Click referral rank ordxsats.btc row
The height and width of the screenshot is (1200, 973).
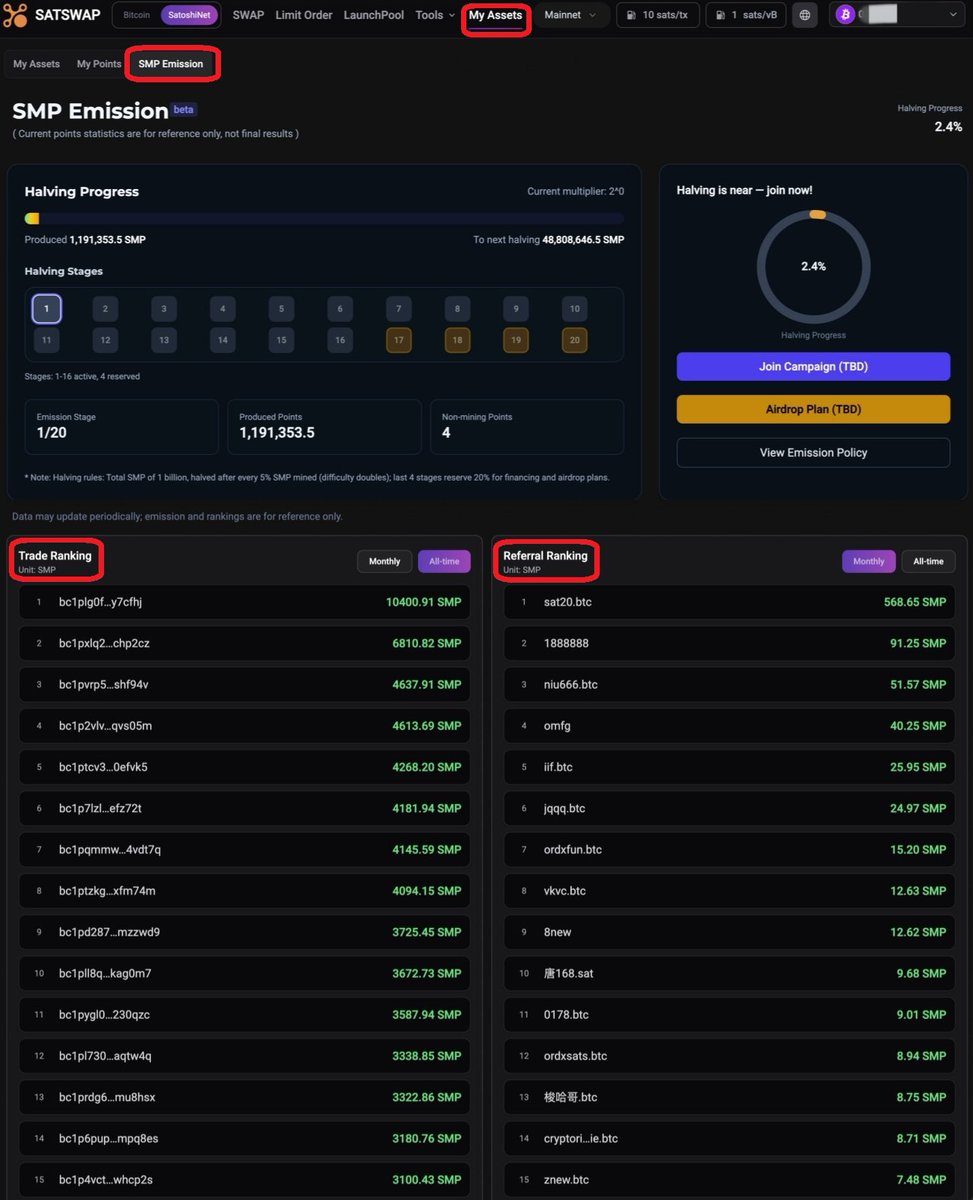click(729, 1056)
